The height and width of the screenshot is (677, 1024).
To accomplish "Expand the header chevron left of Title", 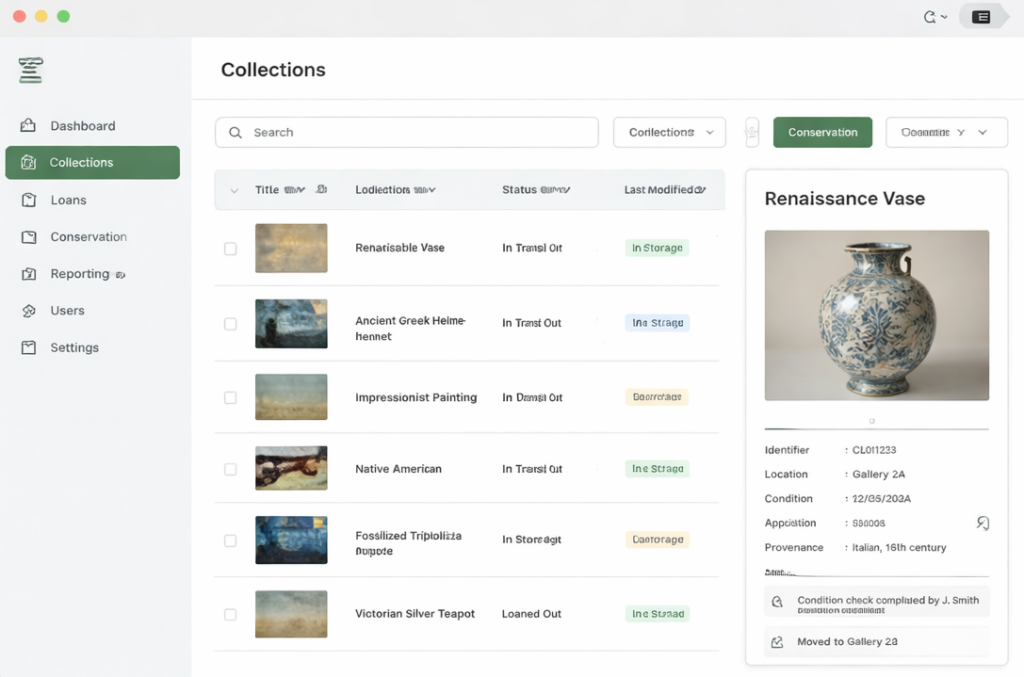I will (234, 190).
